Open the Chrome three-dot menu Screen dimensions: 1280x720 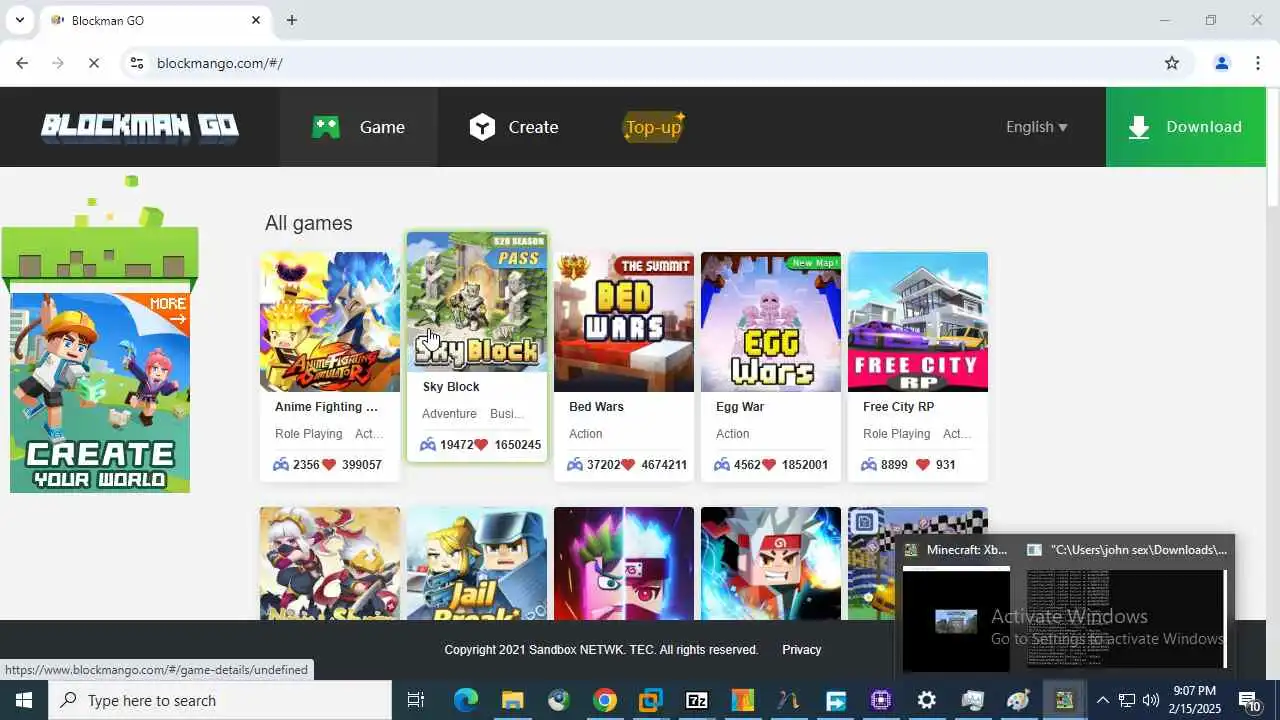(x=1258, y=63)
